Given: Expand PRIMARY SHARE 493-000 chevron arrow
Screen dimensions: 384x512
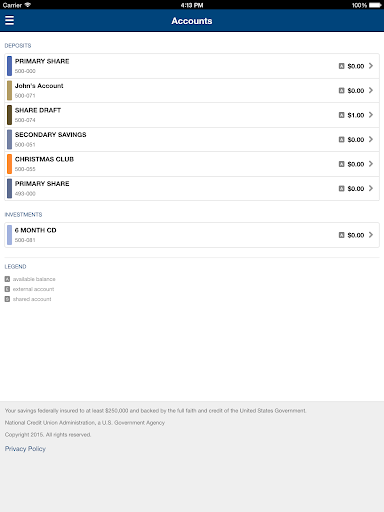Looking at the screenshot, I should coord(371,188).
